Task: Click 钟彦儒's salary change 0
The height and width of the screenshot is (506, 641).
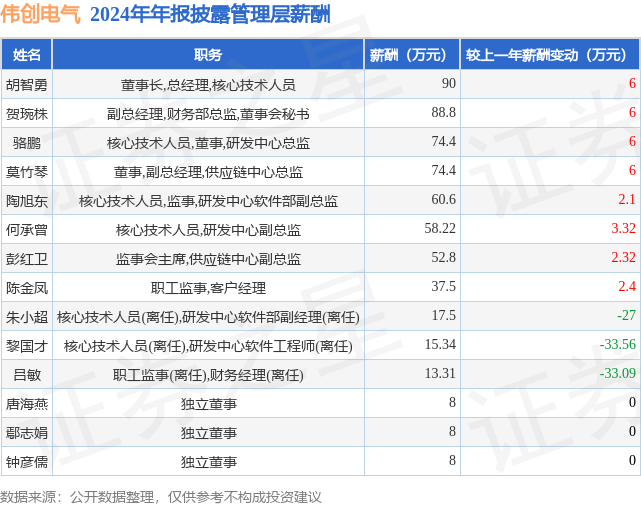Action: 632,461
